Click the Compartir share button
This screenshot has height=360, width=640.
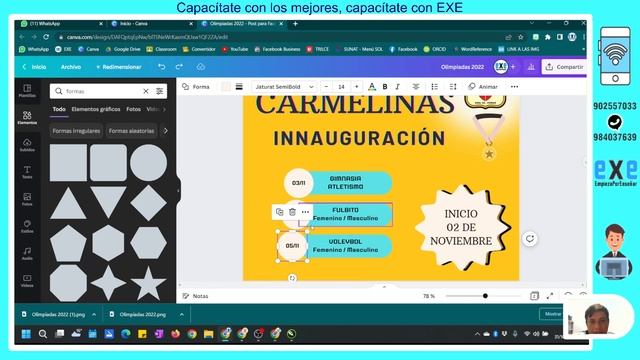point(564,67)
